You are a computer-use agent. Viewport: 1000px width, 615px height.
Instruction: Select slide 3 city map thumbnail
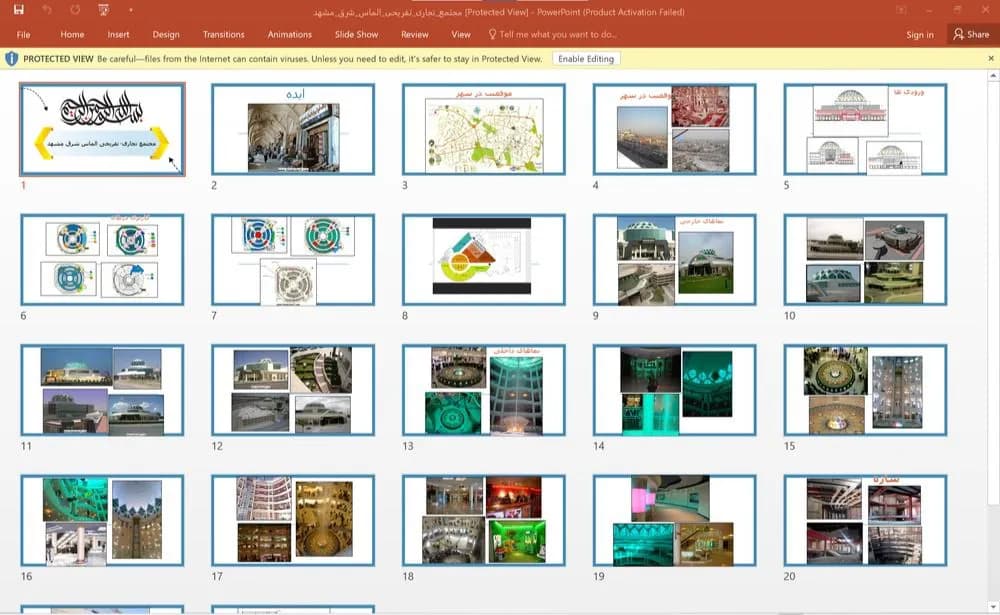(x=483, y=129)
